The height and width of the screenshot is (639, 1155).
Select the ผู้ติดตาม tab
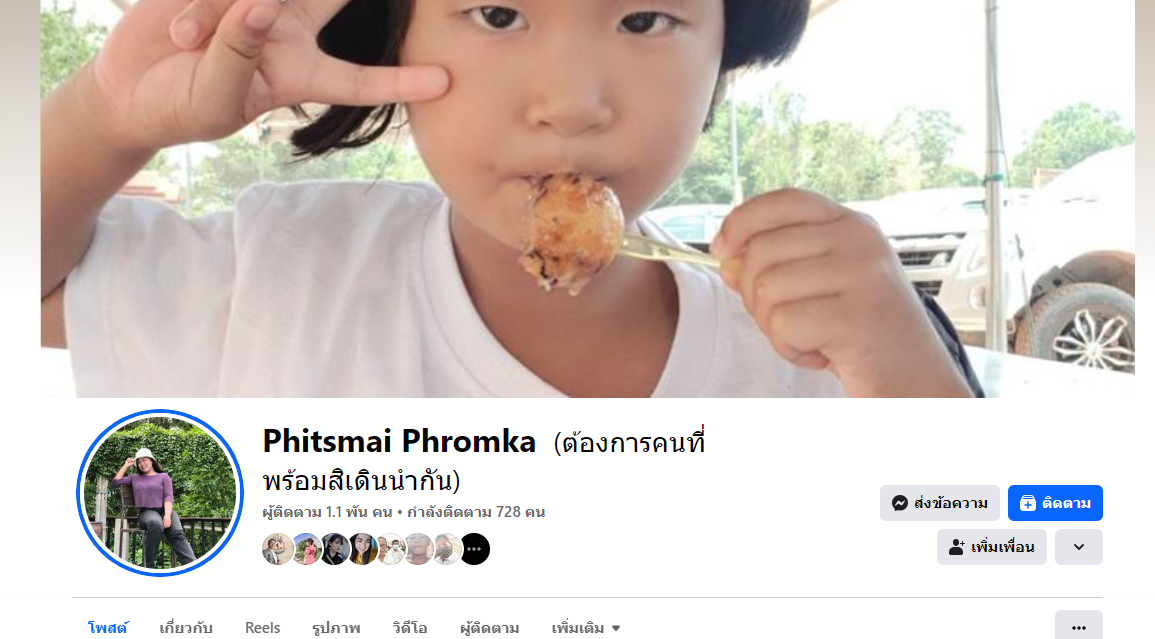coord(489,628)
